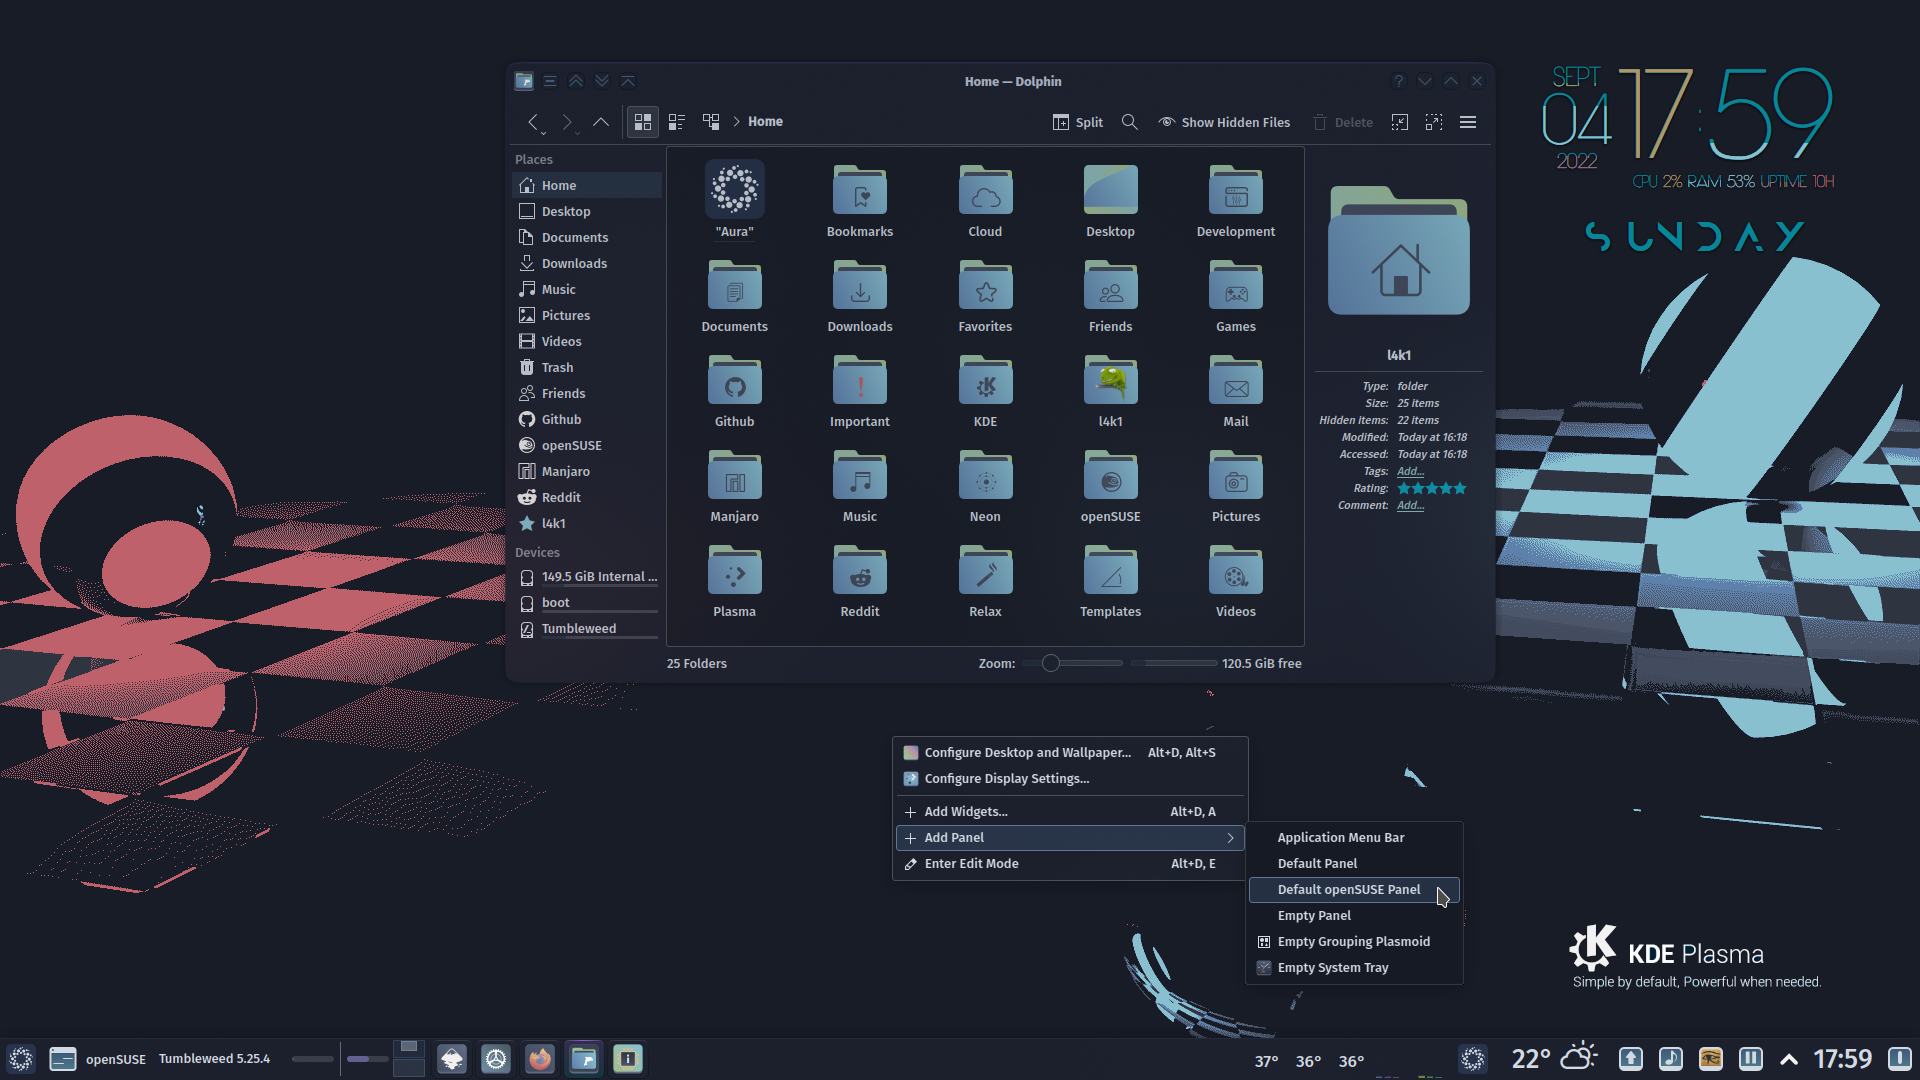This screenshot has width=1920, height=1080.
Task: Open the back-history dropdown arrow
Action: click(x=544, y=131)
